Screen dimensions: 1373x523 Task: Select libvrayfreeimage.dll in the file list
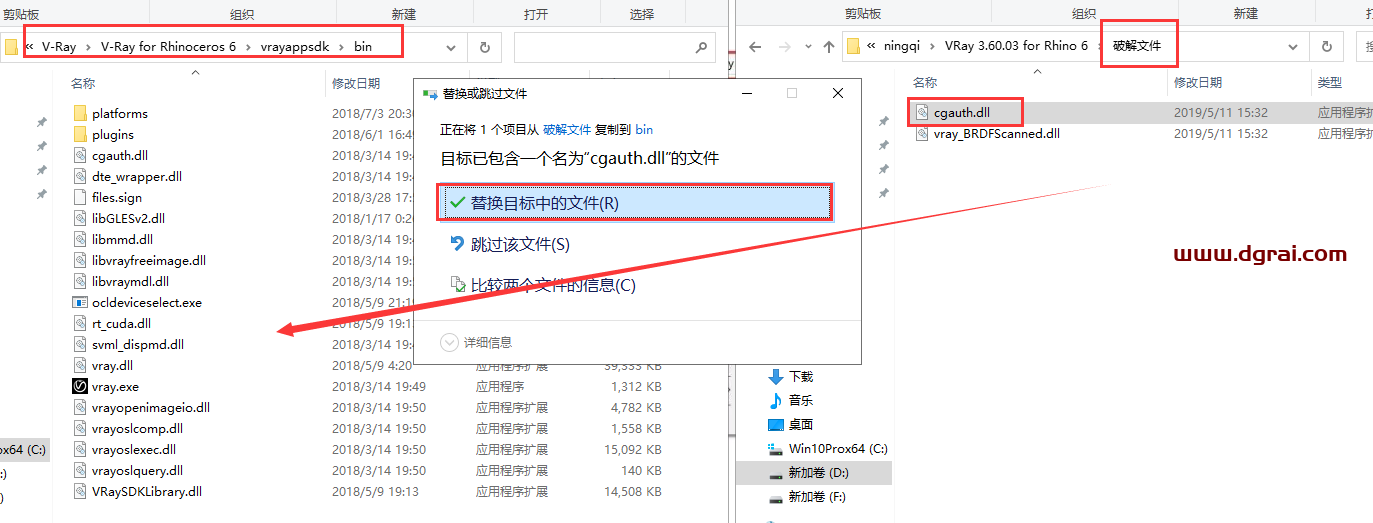pos(148,261)
